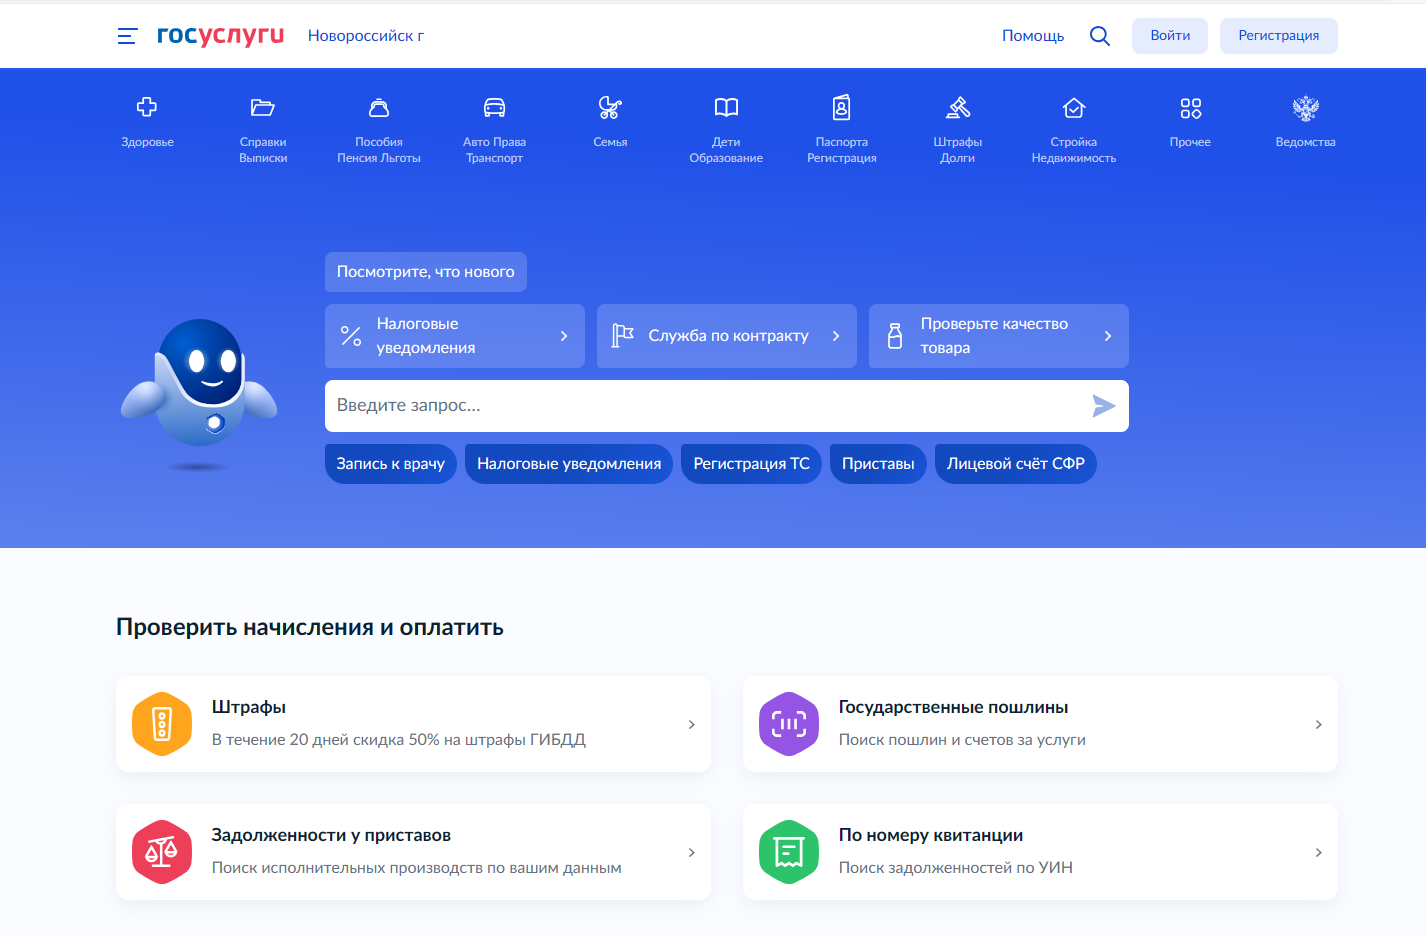Open the Государственные пошлины row chevron
This screenshot has width=1426, height=936.
click(1318, 724)
